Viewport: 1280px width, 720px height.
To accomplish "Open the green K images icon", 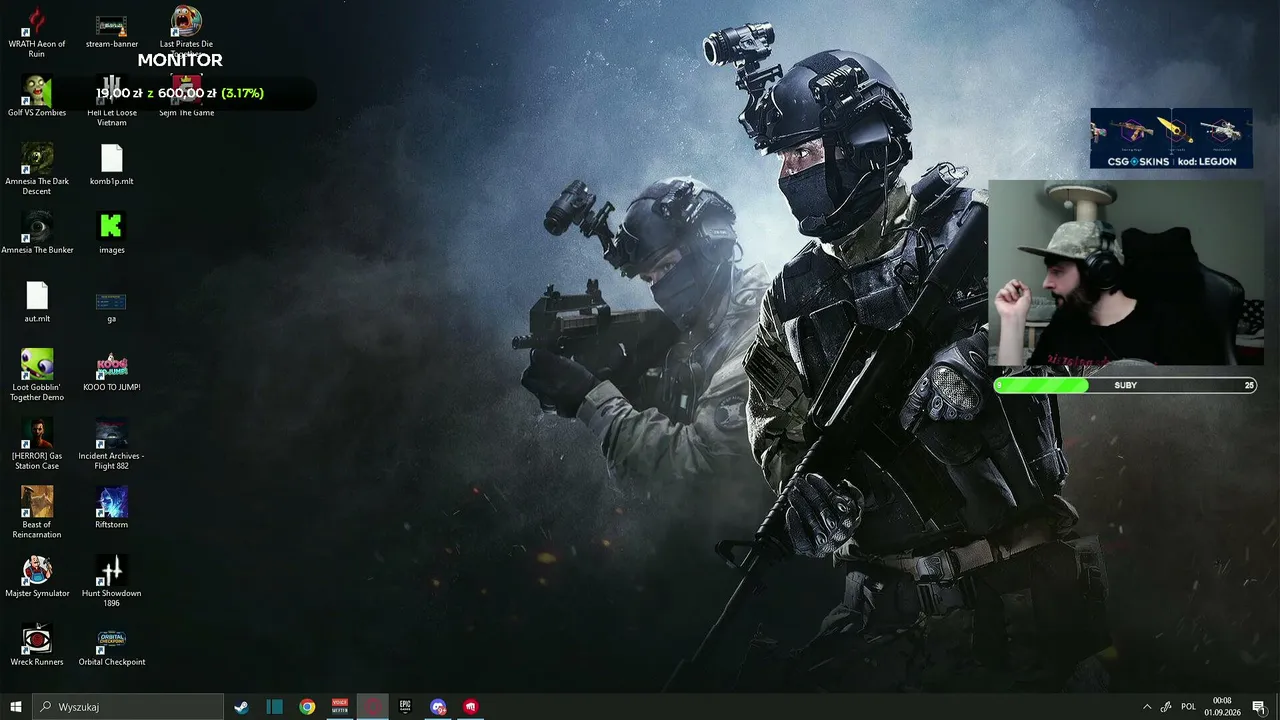I will [111, 233].
